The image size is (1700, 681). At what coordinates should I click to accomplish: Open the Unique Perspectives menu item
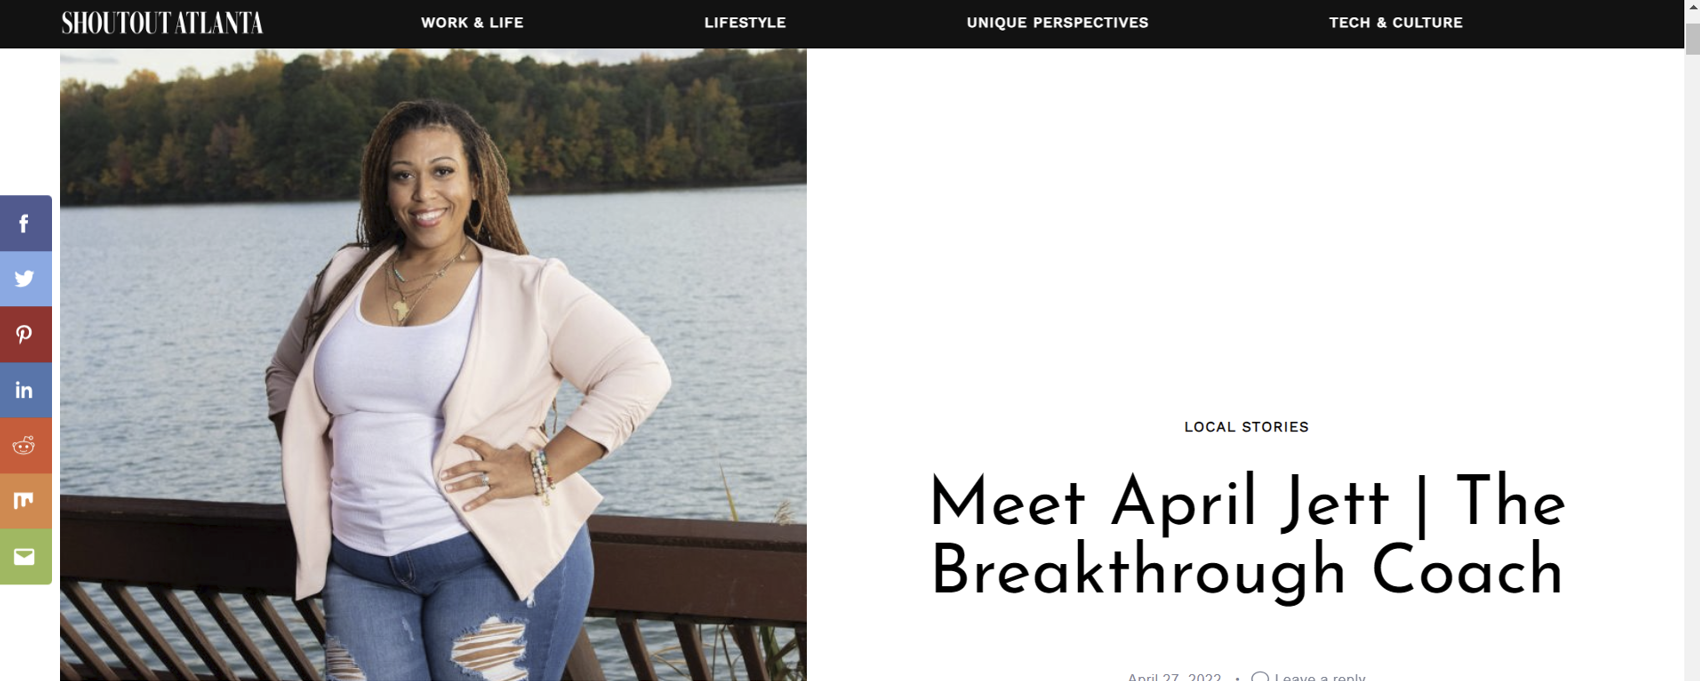point(1057,23)
